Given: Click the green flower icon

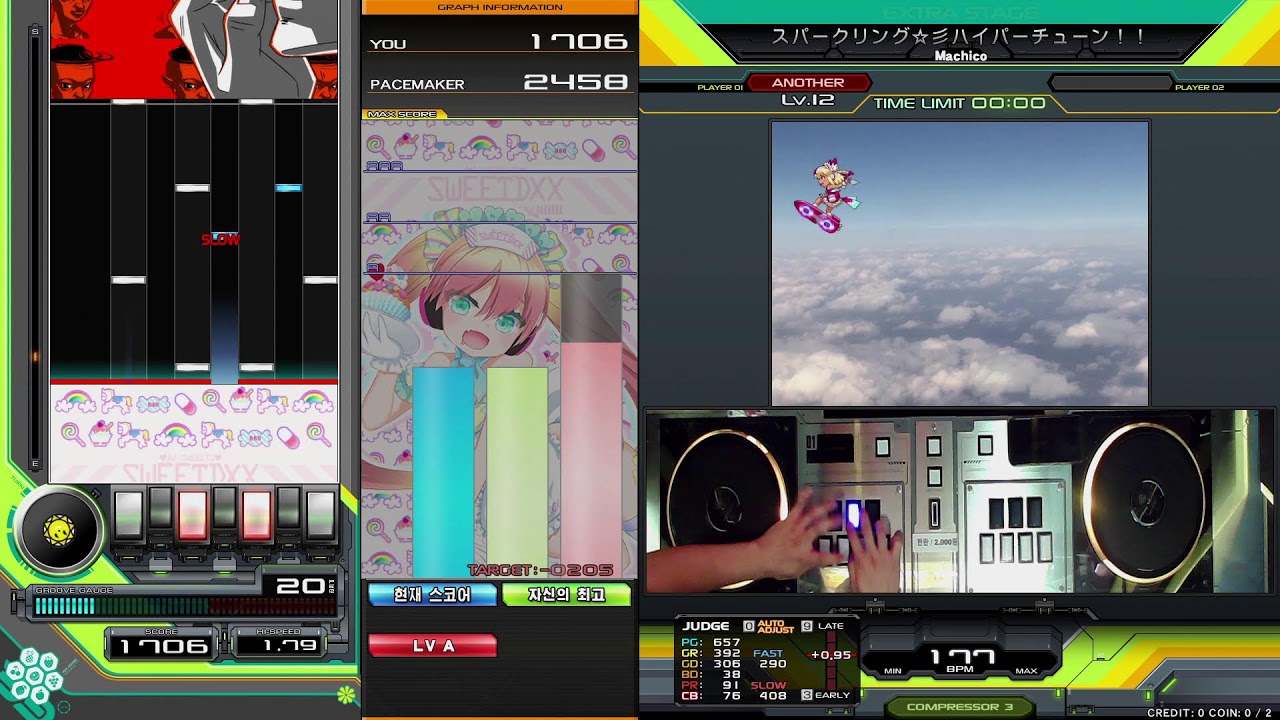Looking at the screenshot, I should (346, 693).
